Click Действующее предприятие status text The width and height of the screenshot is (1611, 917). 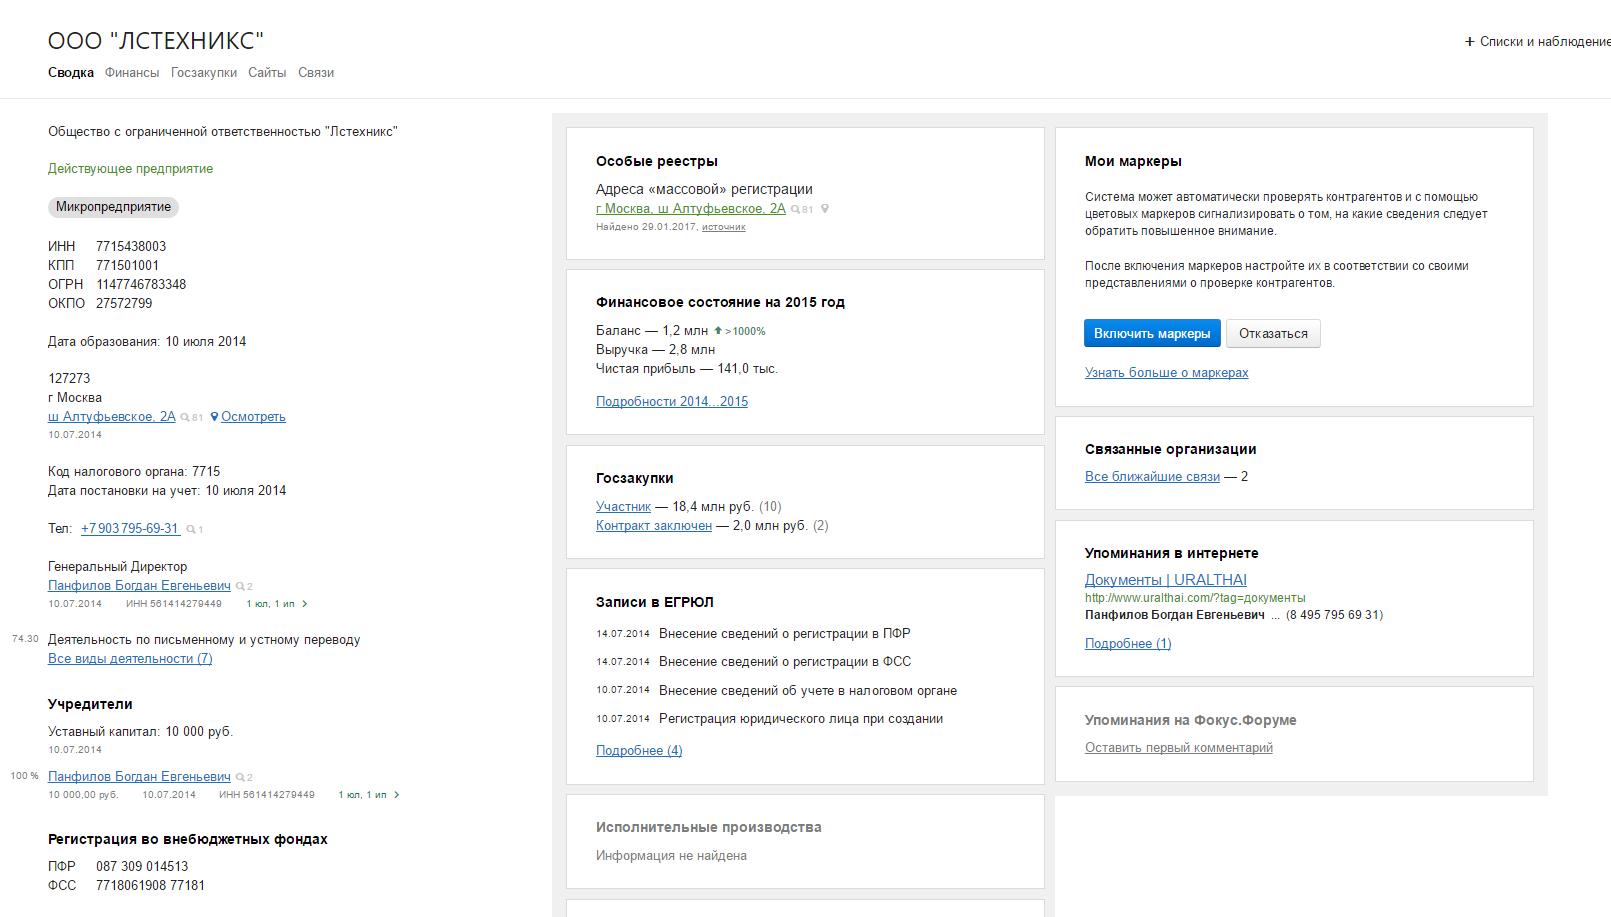pos(130,168)
